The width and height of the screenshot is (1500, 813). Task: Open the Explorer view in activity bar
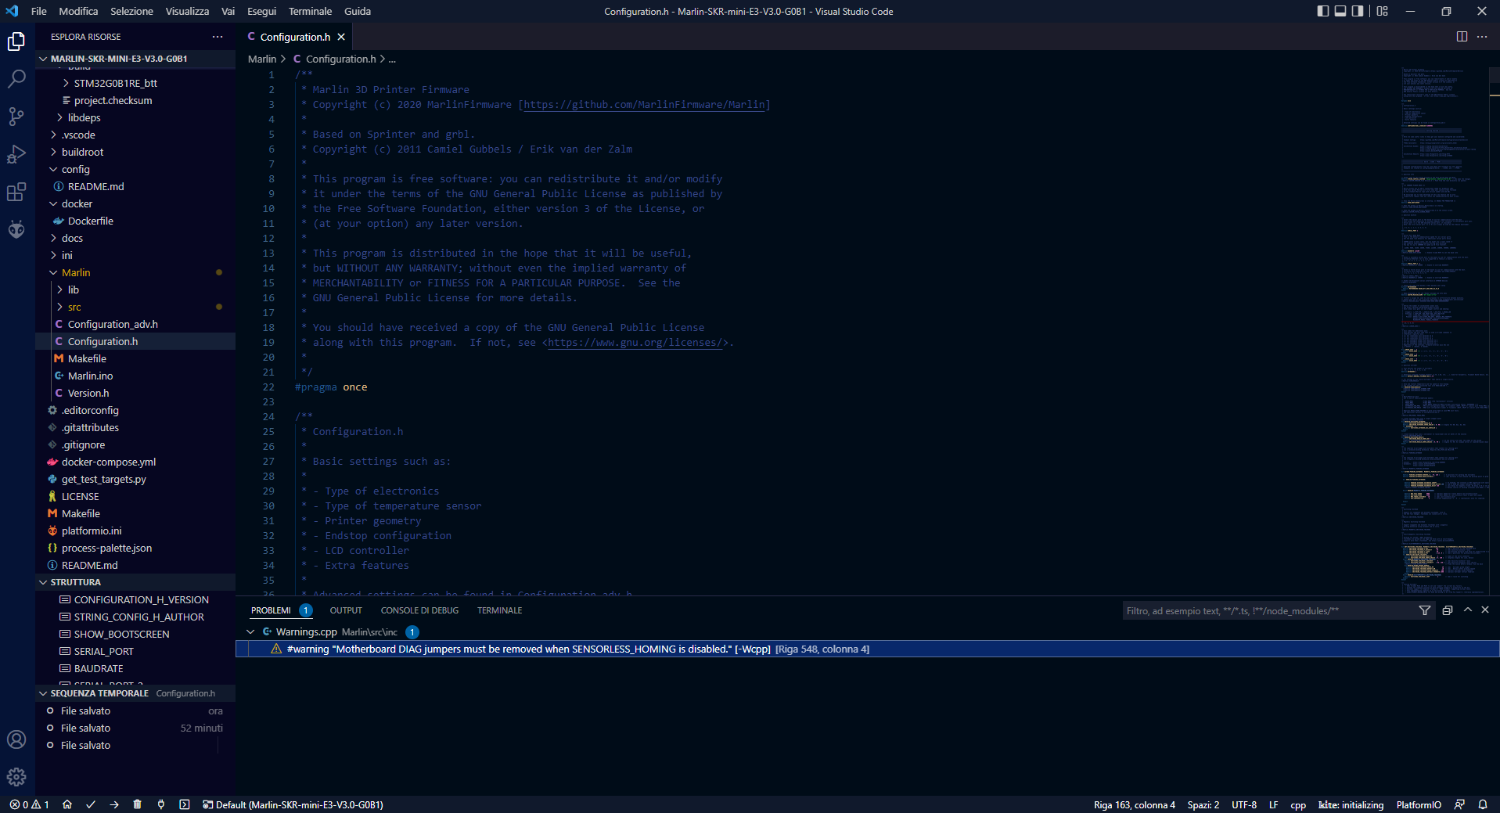point(16,42)
